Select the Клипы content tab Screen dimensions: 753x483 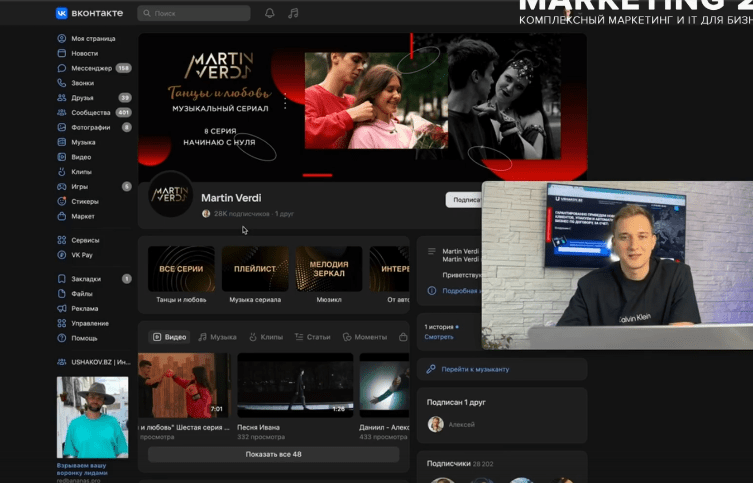click(266, 337)
